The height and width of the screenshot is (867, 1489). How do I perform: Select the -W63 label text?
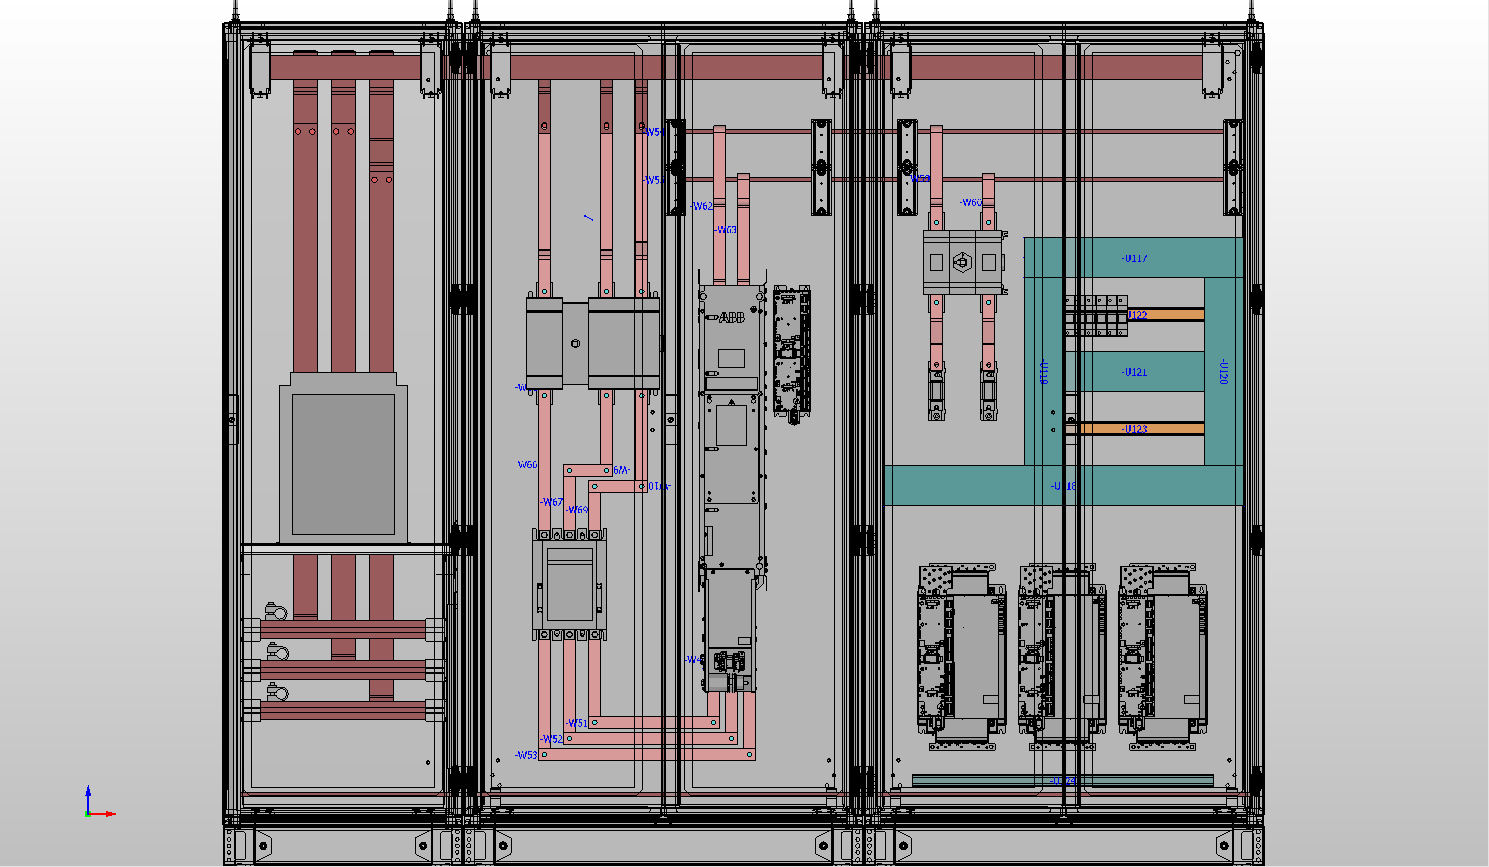pos(726,230)
